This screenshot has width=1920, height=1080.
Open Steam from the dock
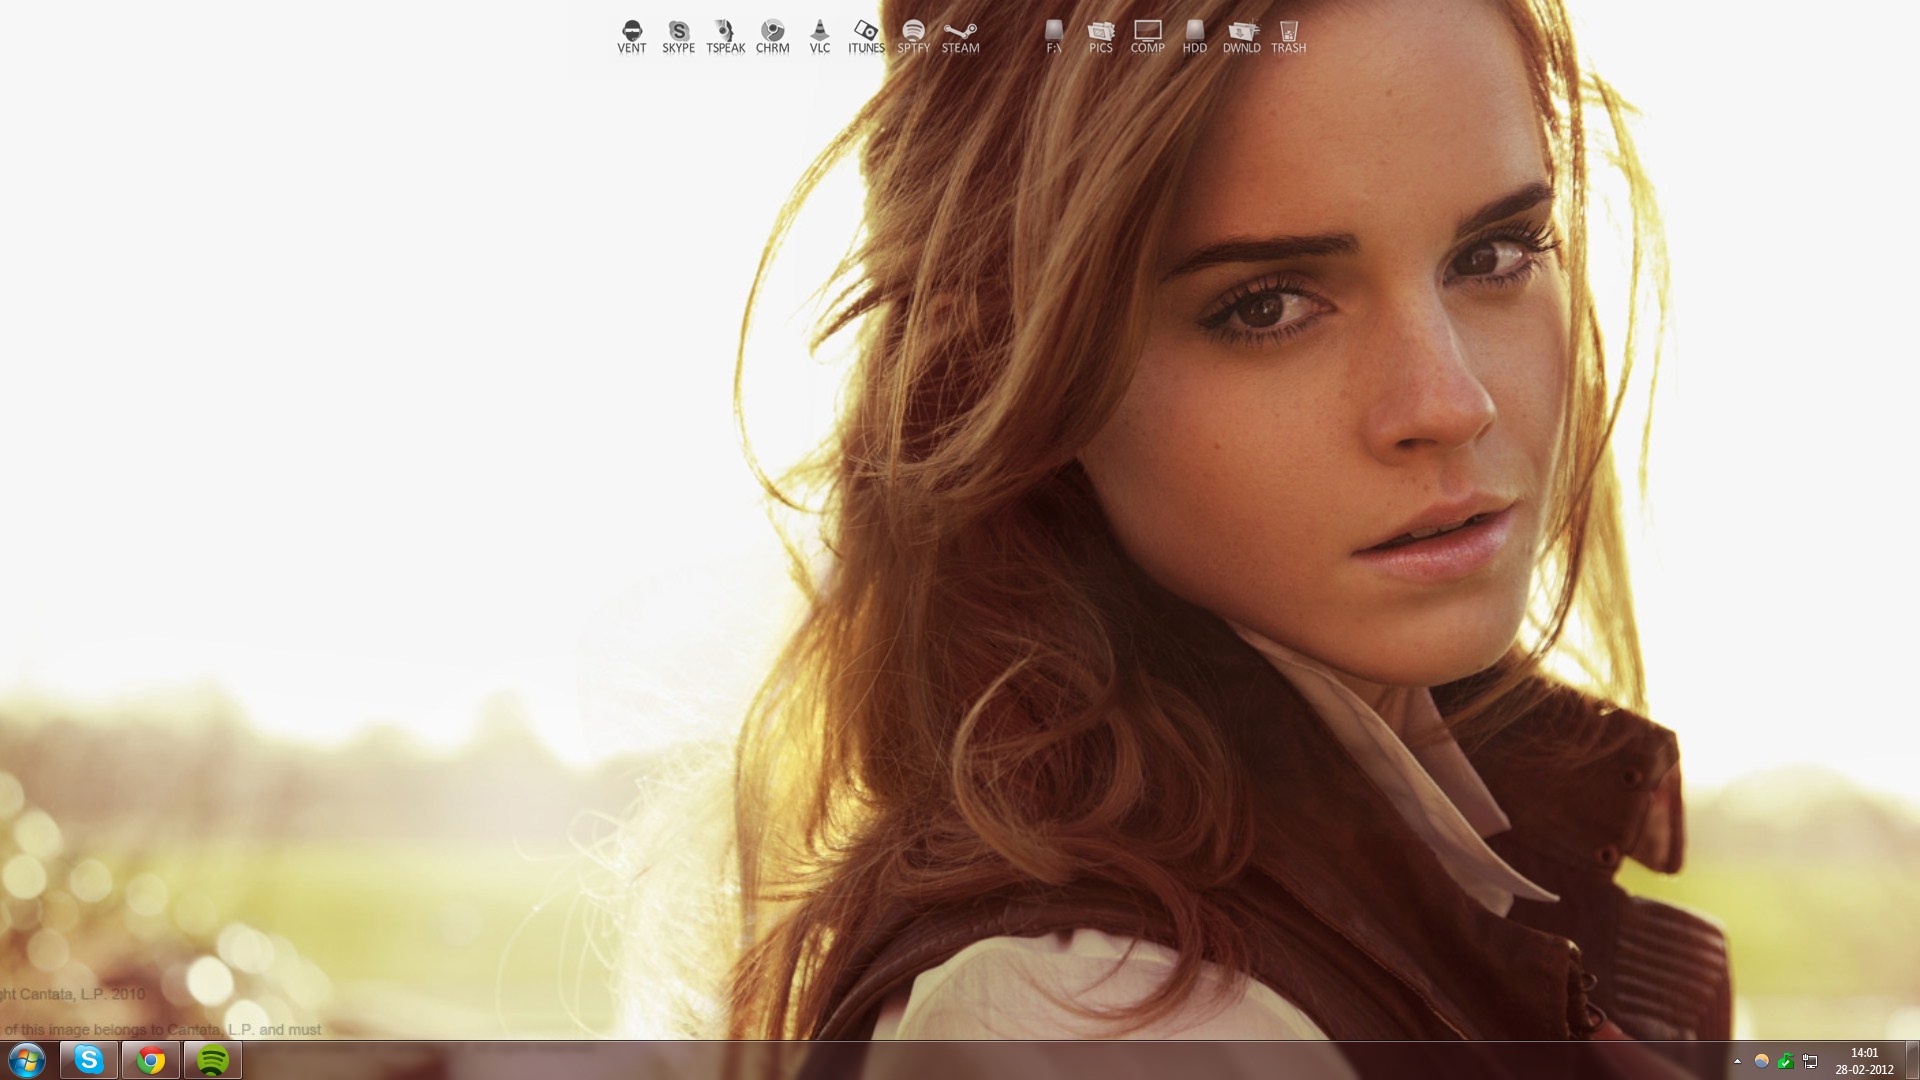(x=960, y=36)
